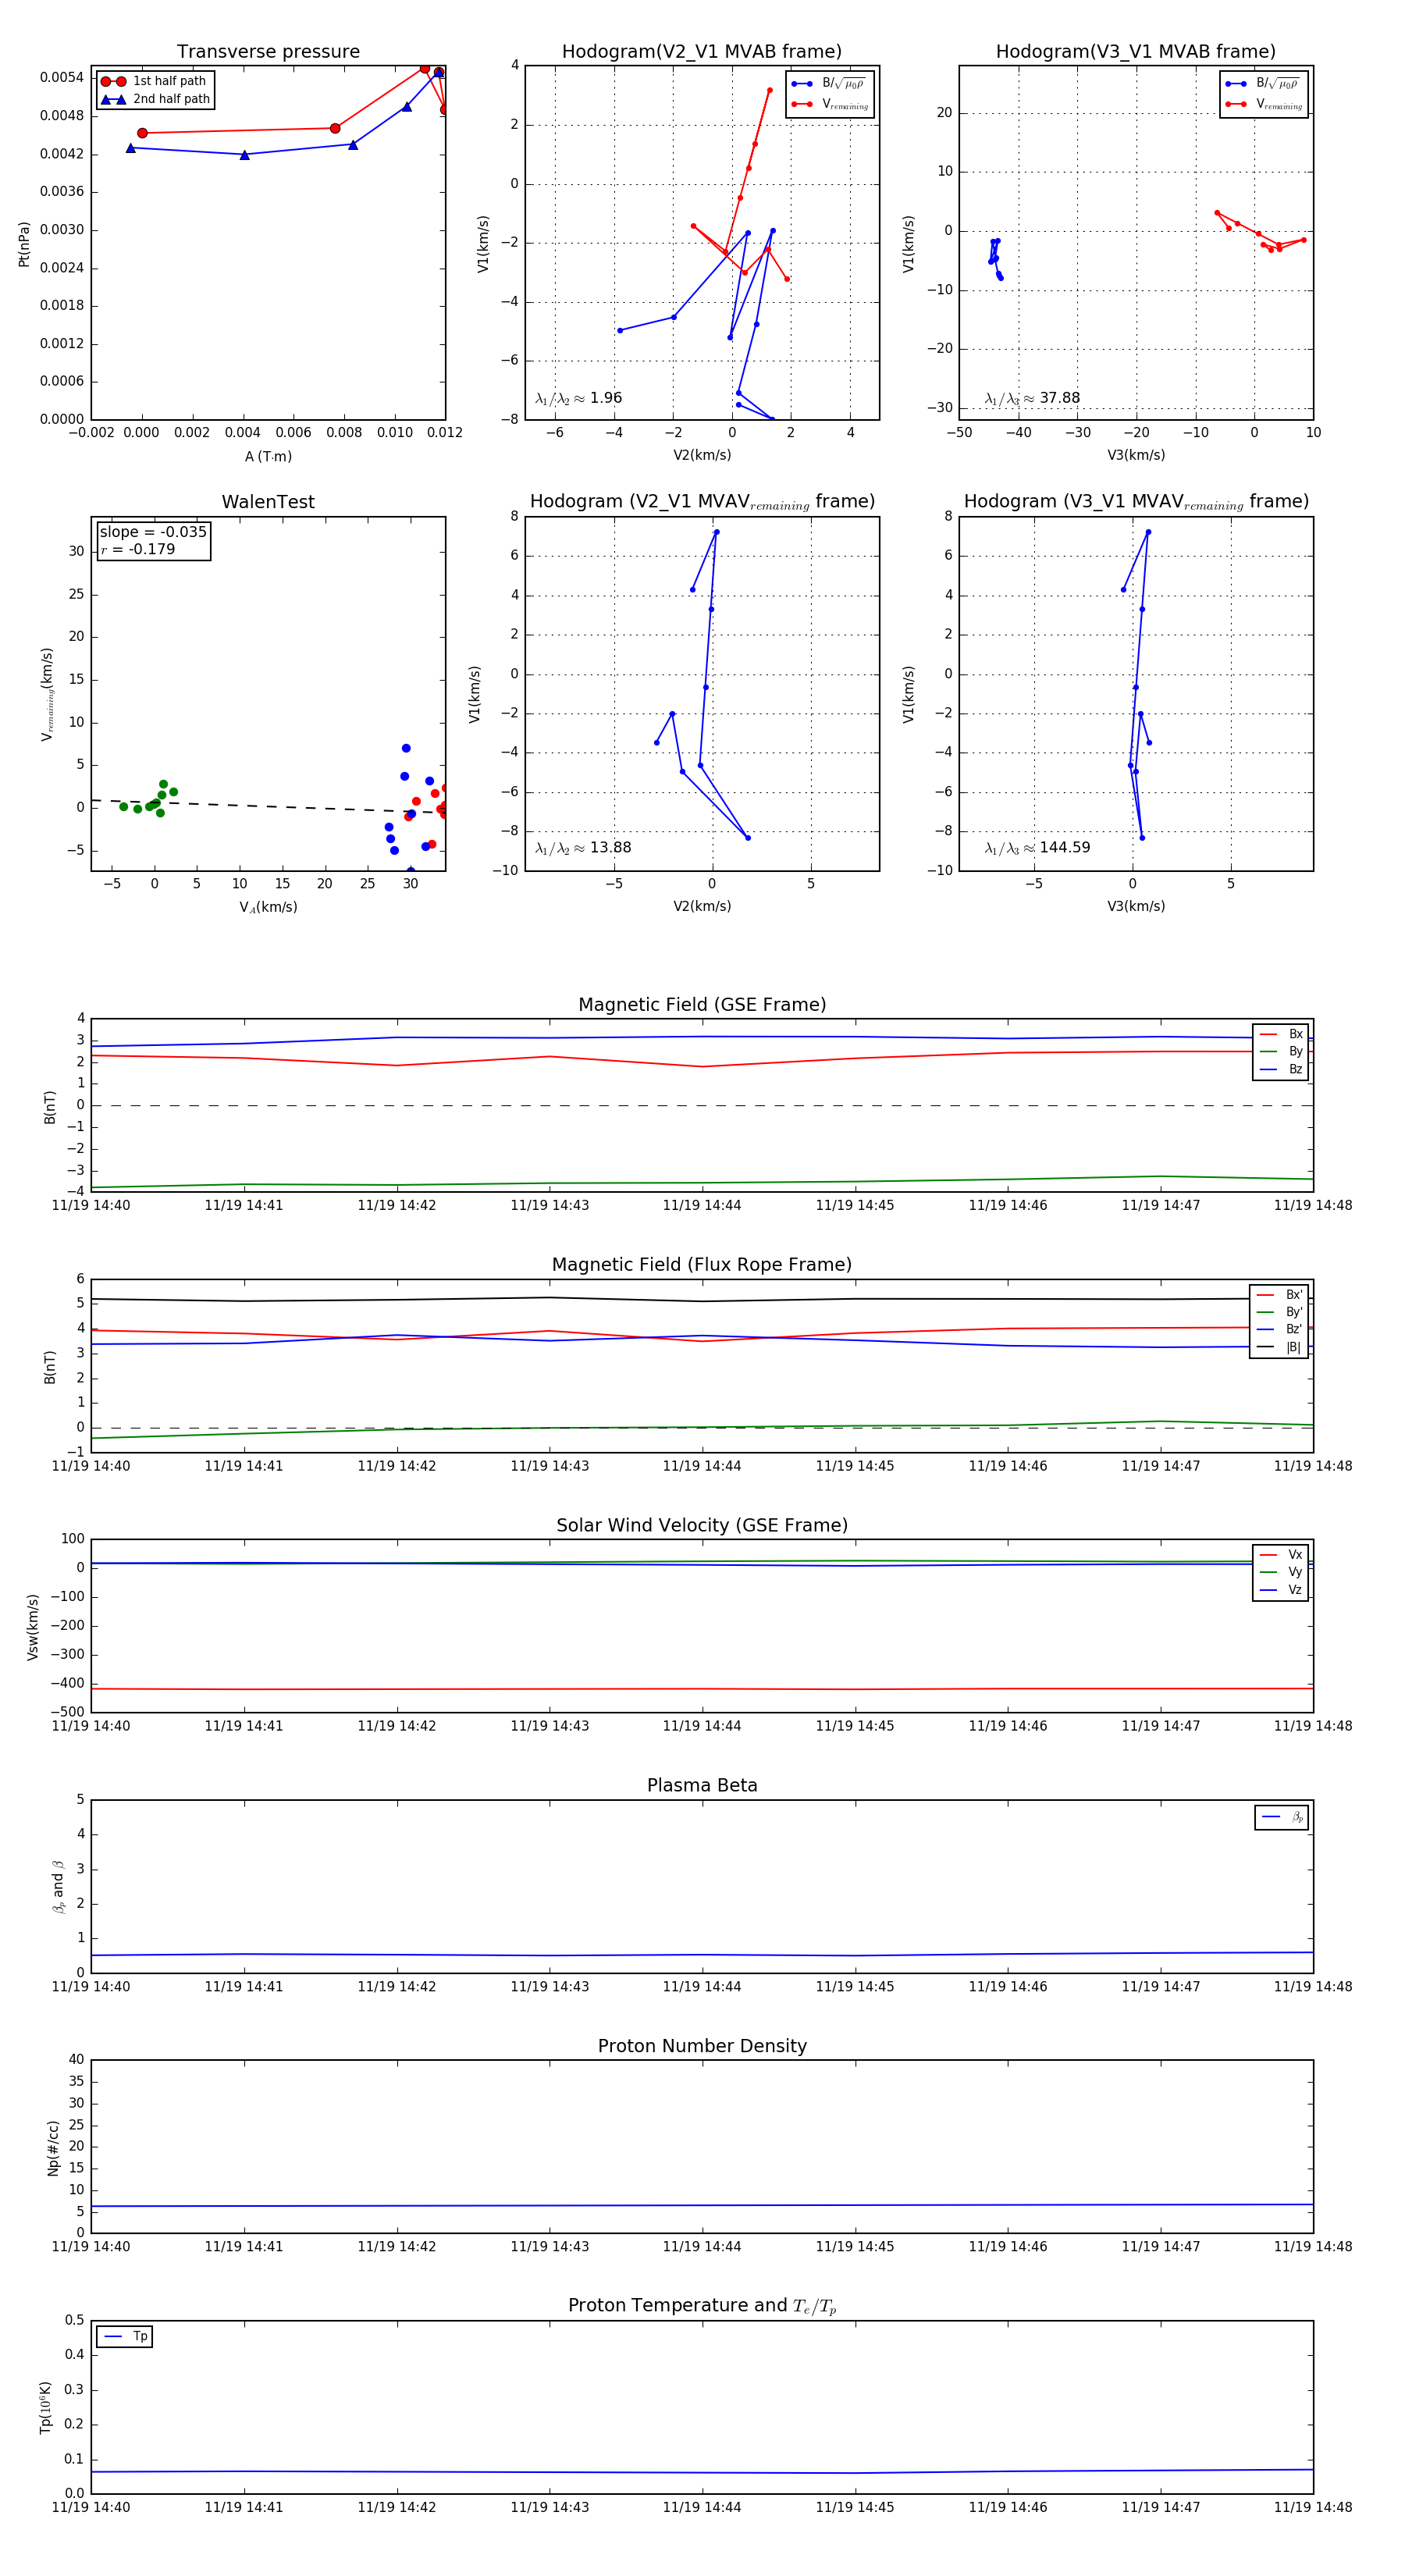The height and width of the screenshot is (2576, 1405).
Task: Click the 'Hodogram(V2_V1 MVAB frame)' title
Action: pos(701,52)
